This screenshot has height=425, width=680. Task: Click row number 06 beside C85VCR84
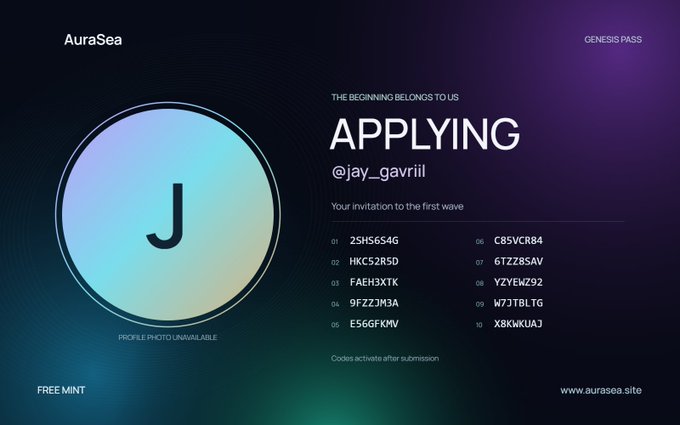pyautogui.click(x=480, y=242)
